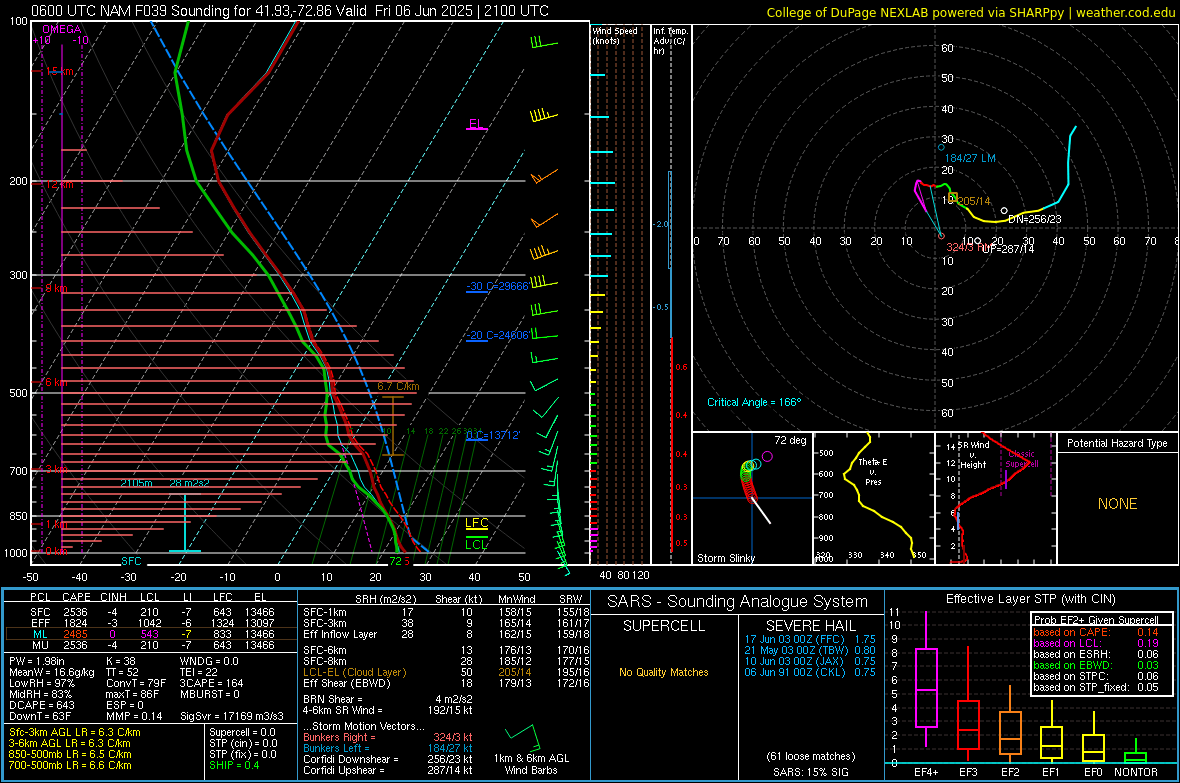Click the (61 loose matches) text
Viewport: 1180px width, 783px height.
tap(810, 756)
